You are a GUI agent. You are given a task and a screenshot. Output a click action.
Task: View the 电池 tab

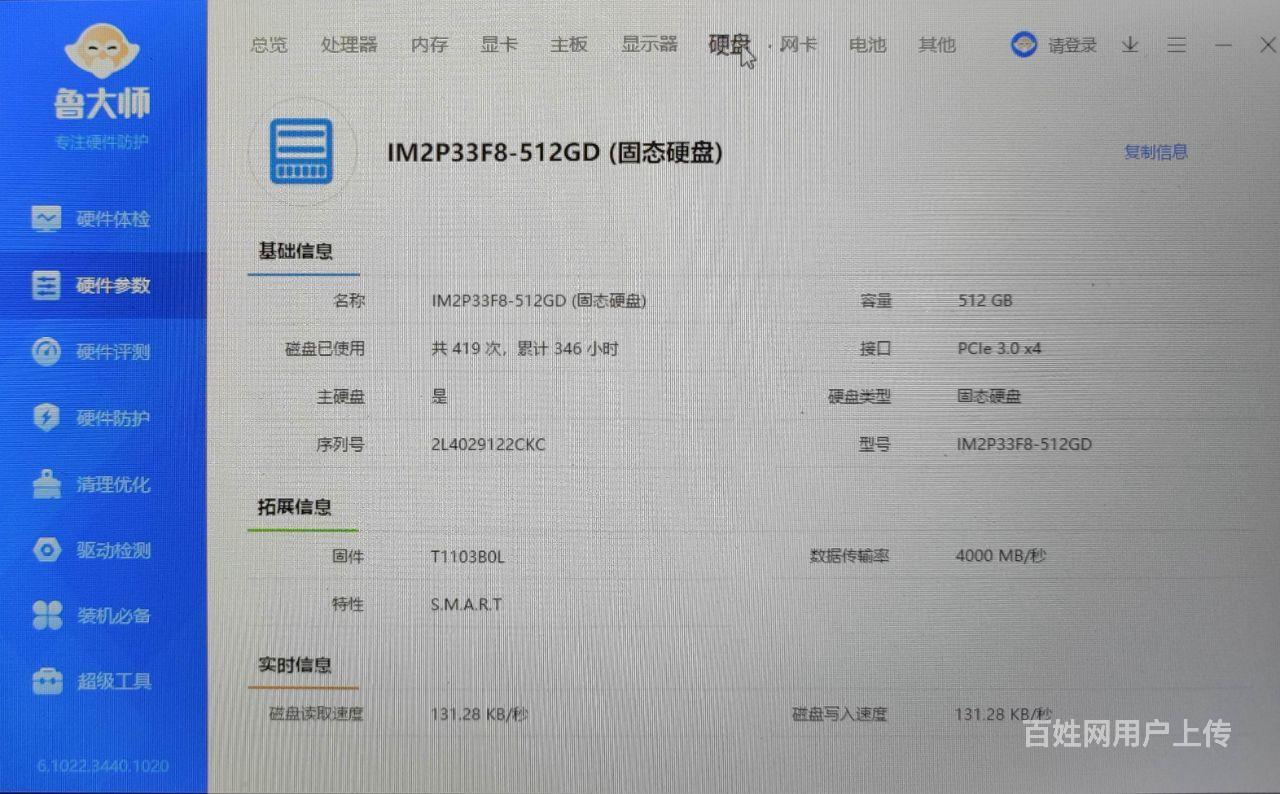pyautogui.click(x=867, y=45)
